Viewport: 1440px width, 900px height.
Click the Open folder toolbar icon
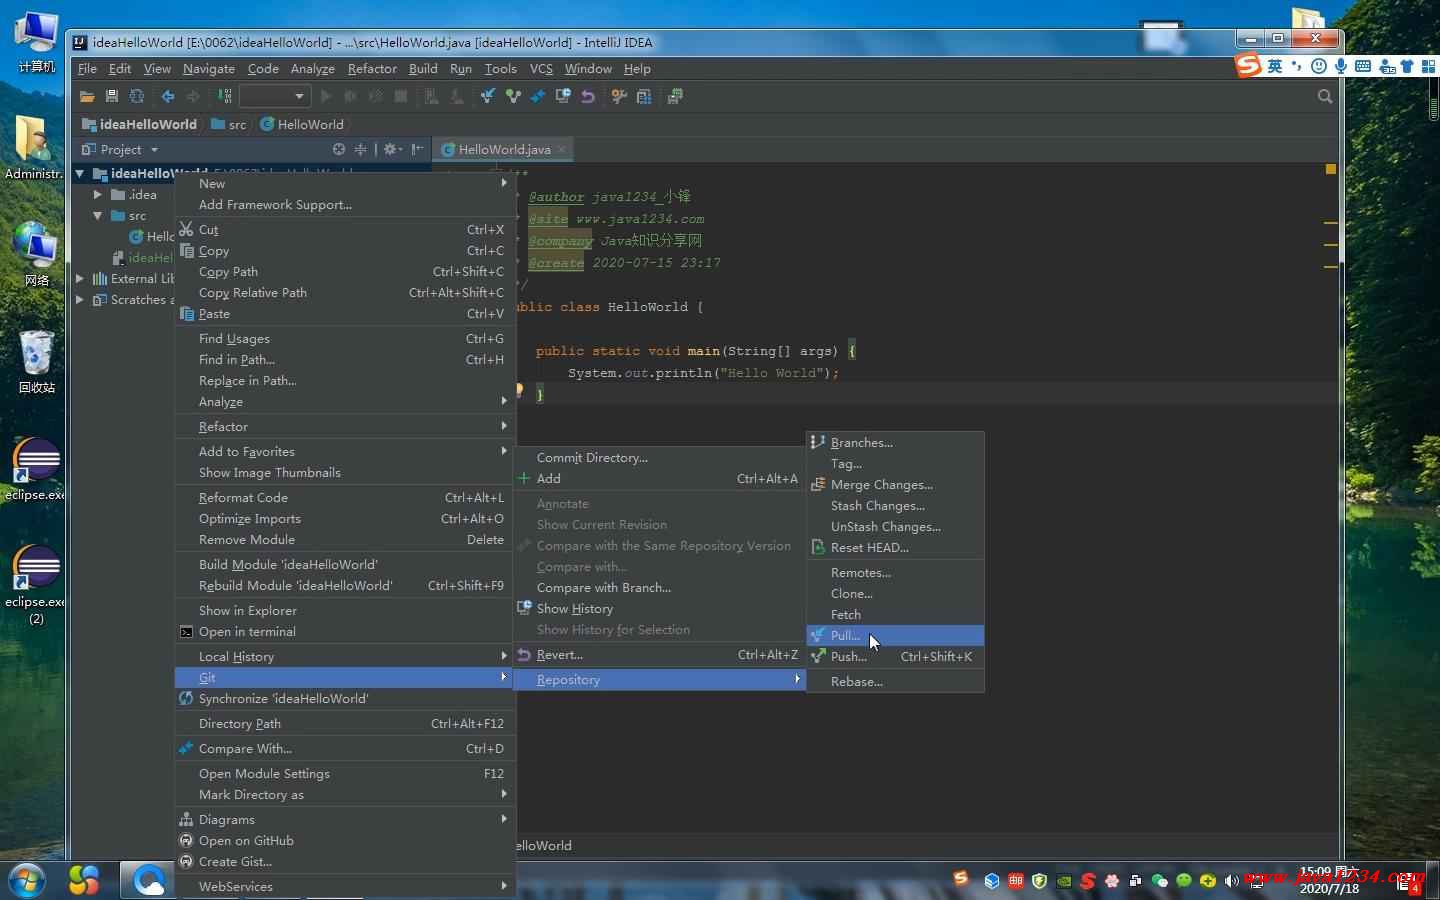pos(87,96)
